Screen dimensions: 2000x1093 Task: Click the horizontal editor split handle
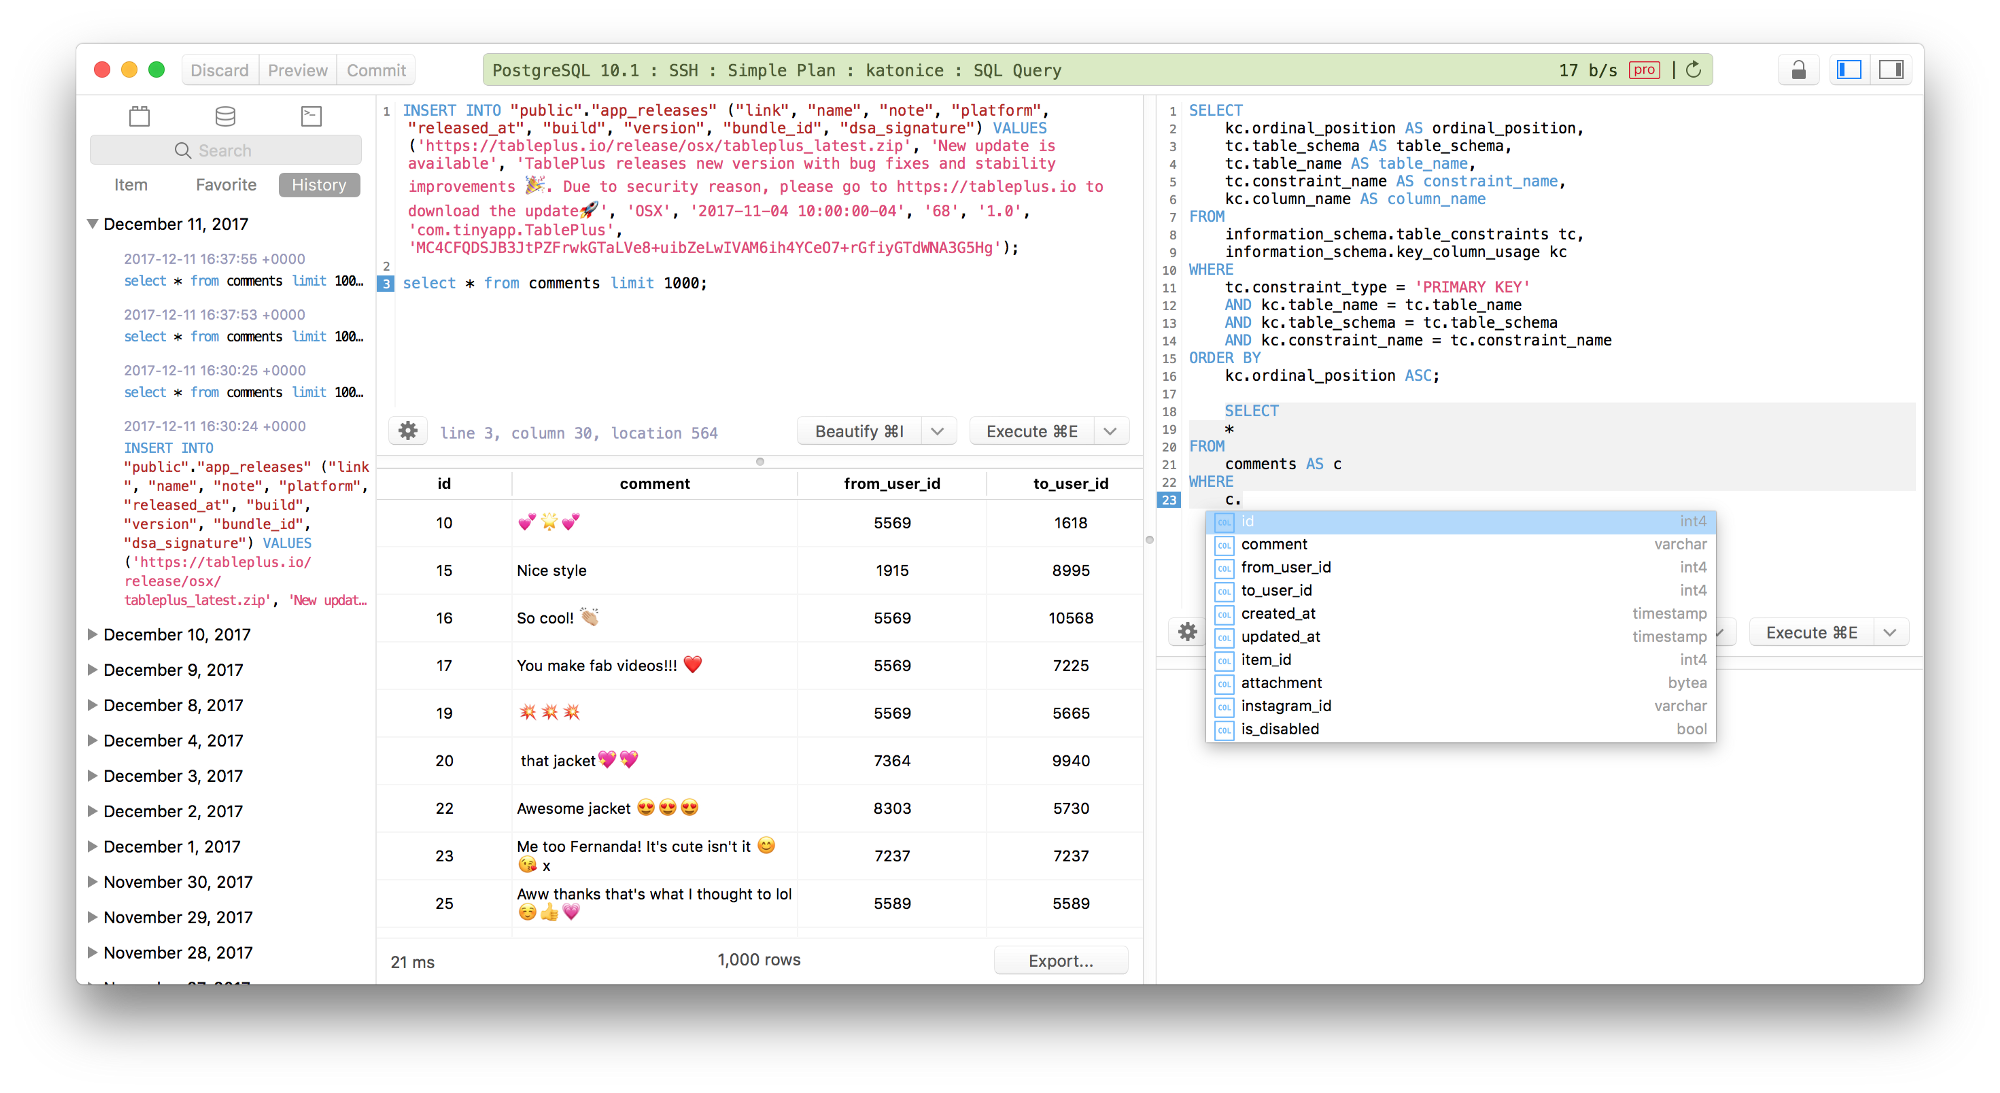[760, 461]
